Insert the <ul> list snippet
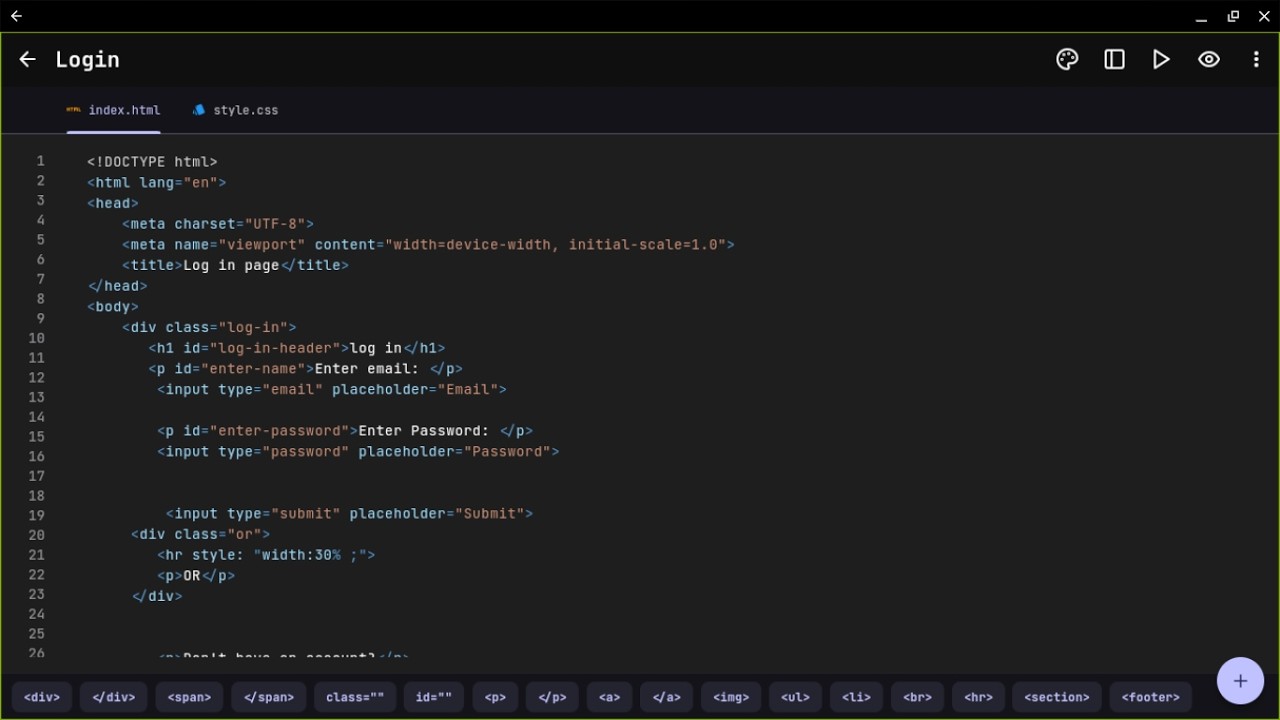Image resolution: width=1280 pixels, height=720 pixels. pos(796,697)
